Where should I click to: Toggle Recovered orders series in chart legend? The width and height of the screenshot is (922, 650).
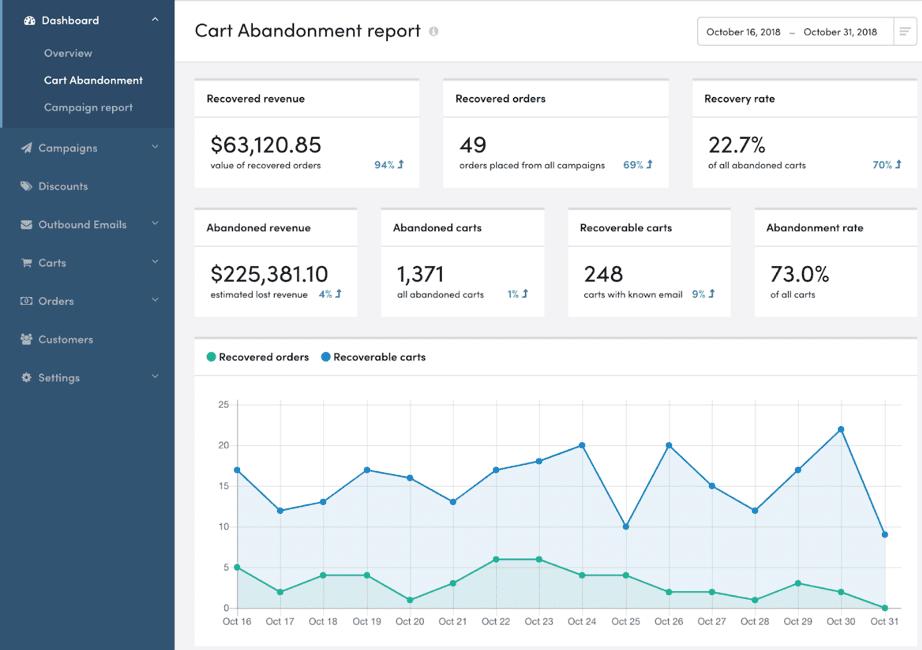tap(256, 357)
